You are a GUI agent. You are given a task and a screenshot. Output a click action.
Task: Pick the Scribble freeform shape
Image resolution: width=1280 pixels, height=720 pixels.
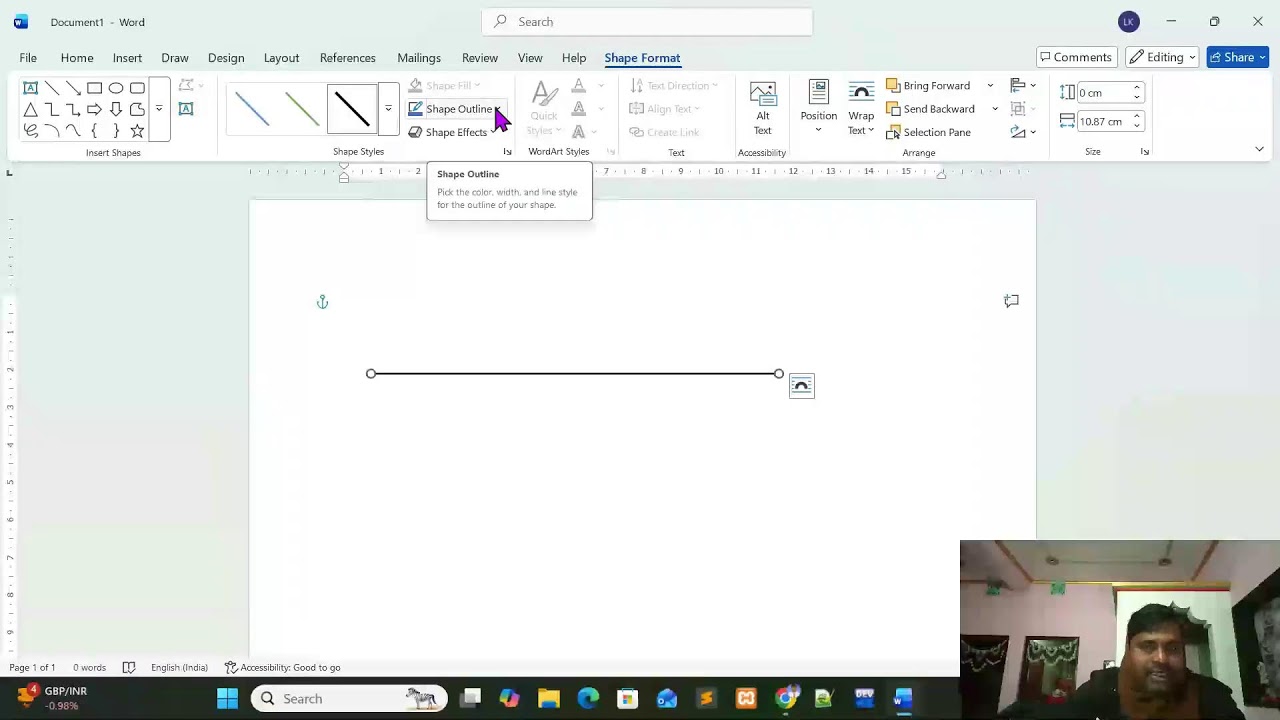pos(31,131)
